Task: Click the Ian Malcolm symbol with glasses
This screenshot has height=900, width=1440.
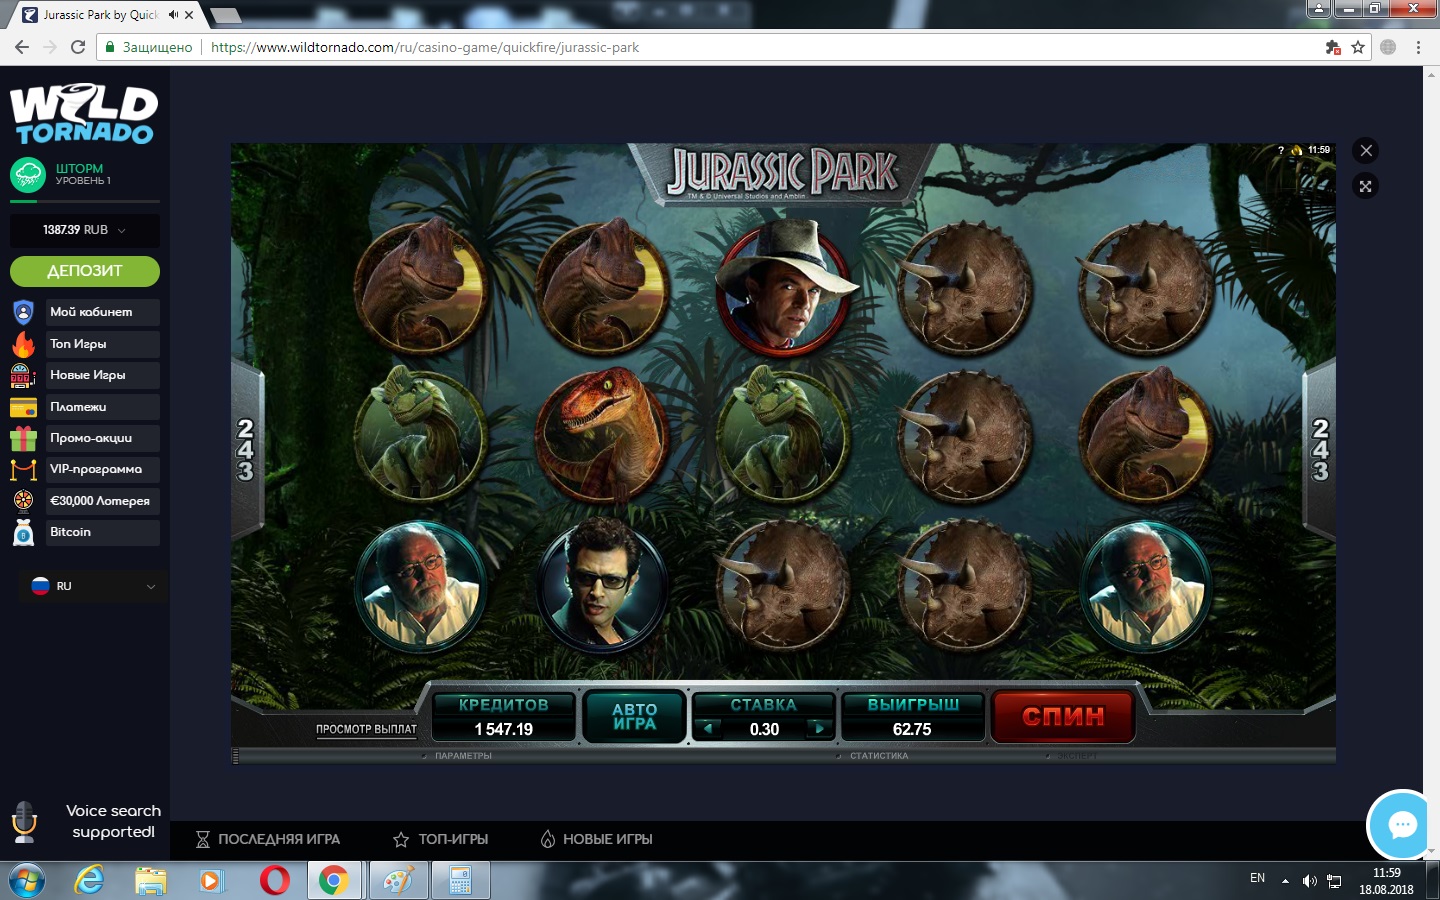Action: [602, 585]
